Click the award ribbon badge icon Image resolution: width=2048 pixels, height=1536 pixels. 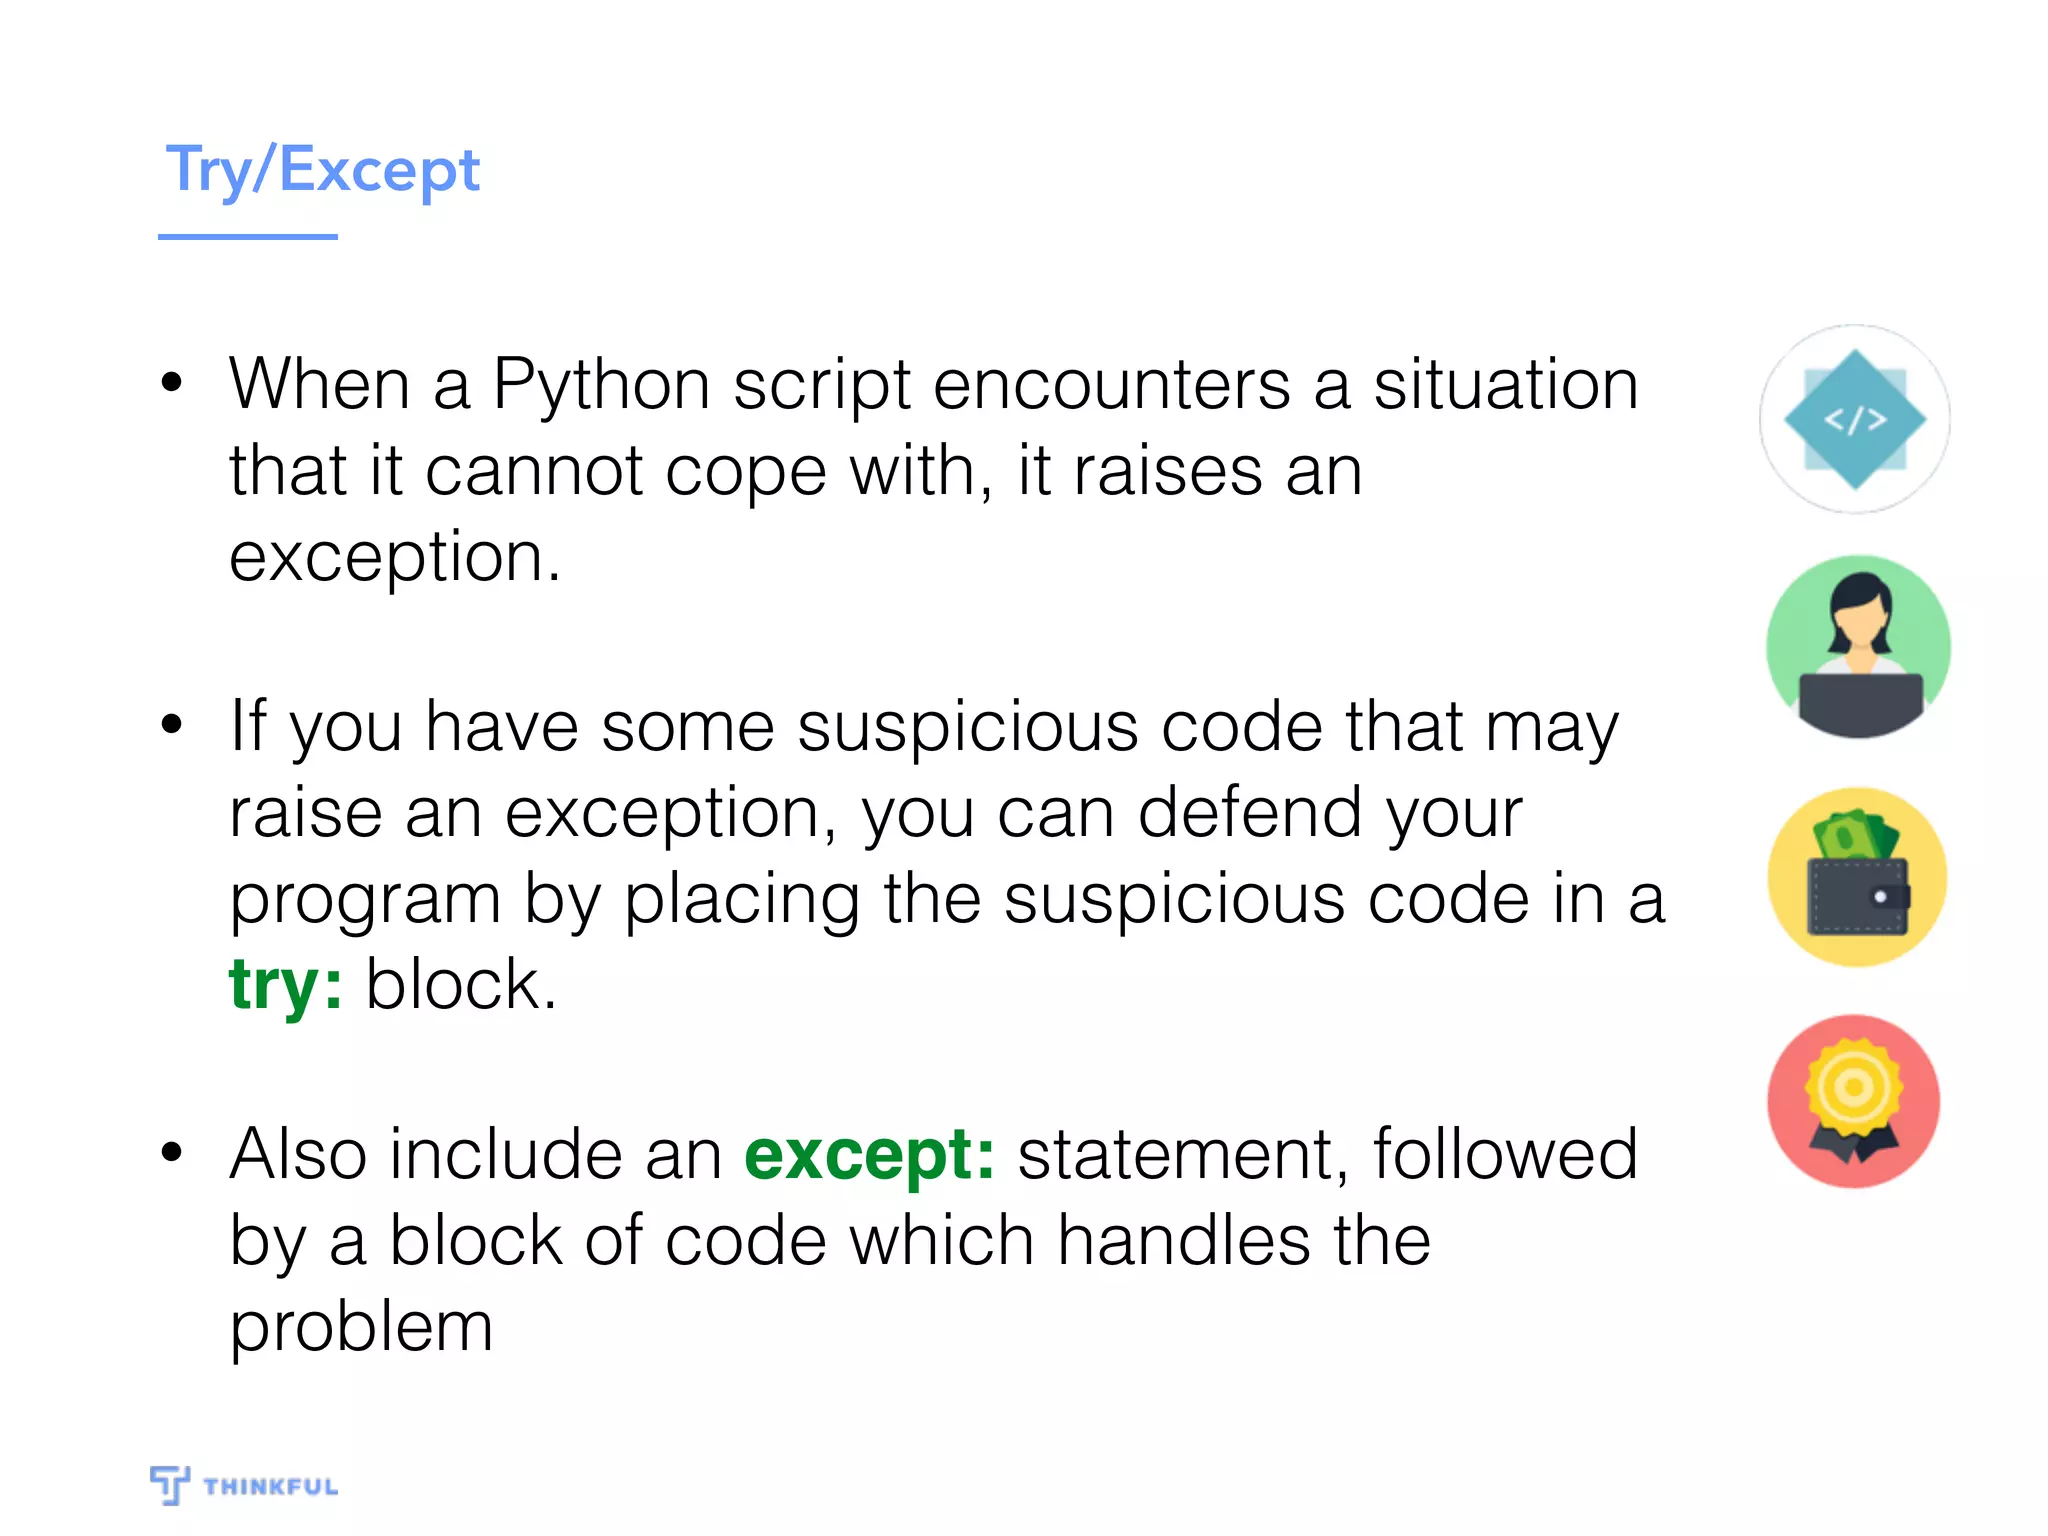[1853, 1102]
